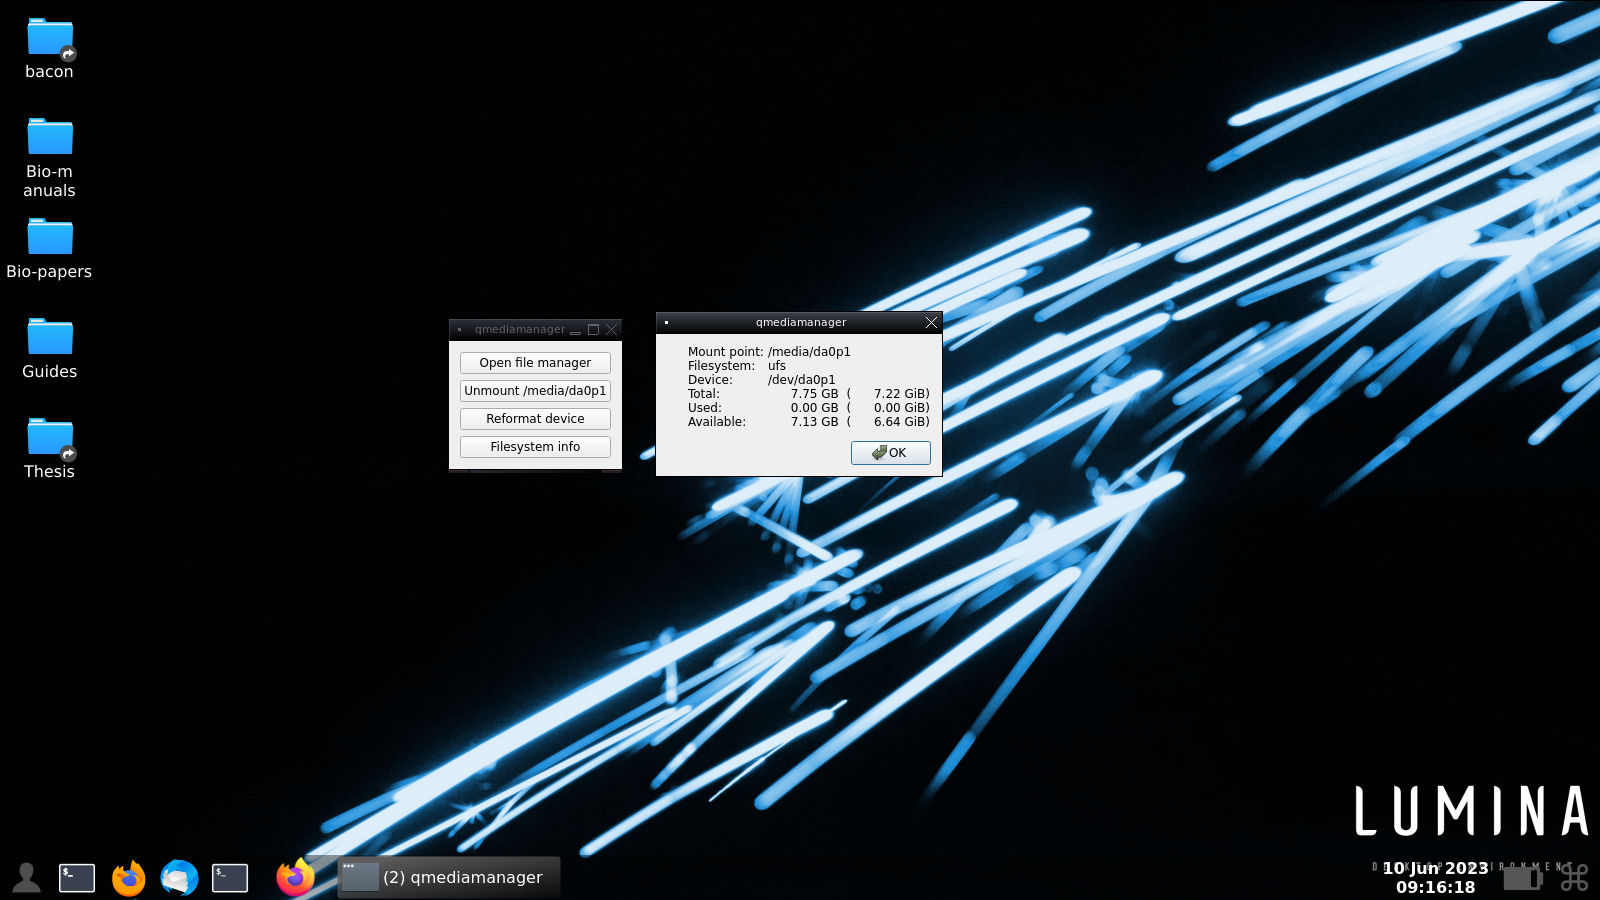Screen dimensions: 1600x900
Task: Click the Total 7.75 GB value
Action: click(x=814, y=394)
